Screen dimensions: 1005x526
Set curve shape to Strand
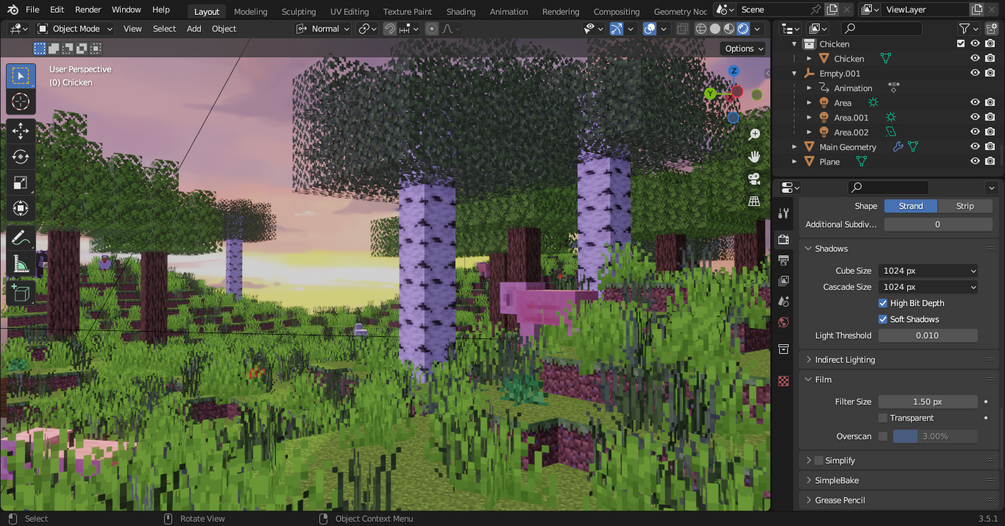point(911,206)
